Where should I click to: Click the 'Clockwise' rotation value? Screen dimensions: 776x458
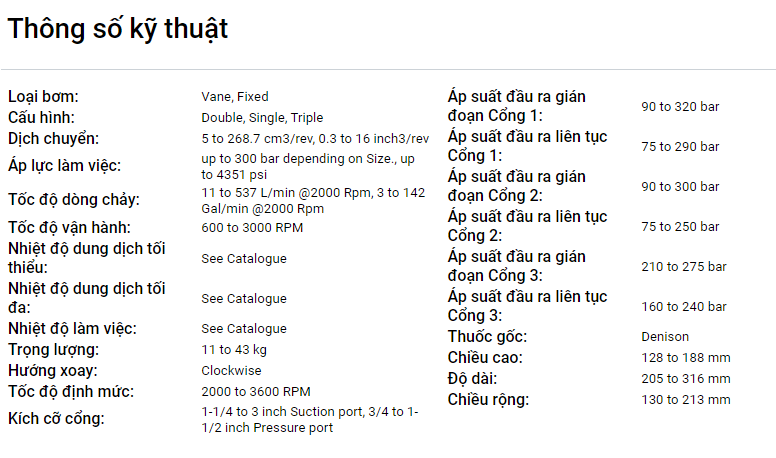point(231,371)
